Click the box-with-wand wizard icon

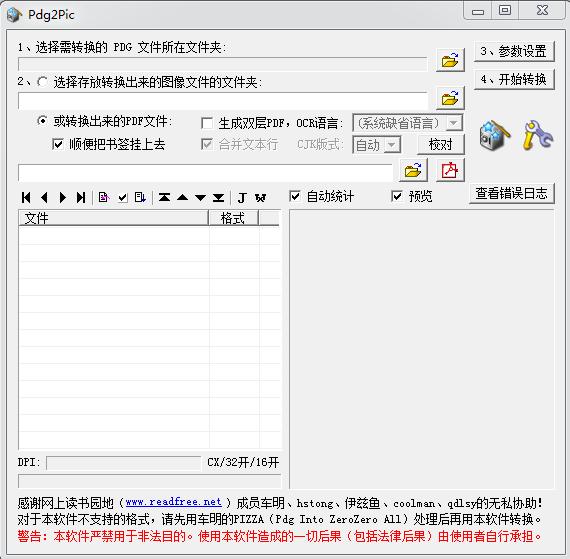coord(494,136)
